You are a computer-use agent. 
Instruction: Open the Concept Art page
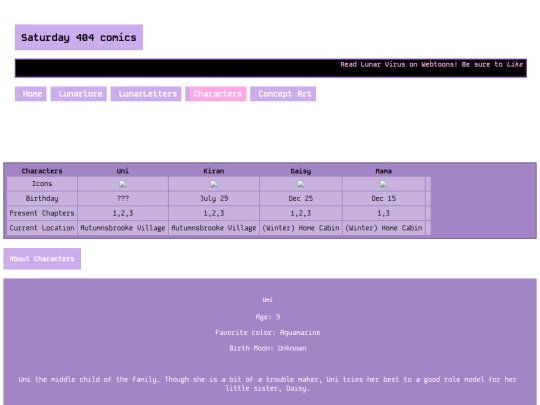coord(283,94)
